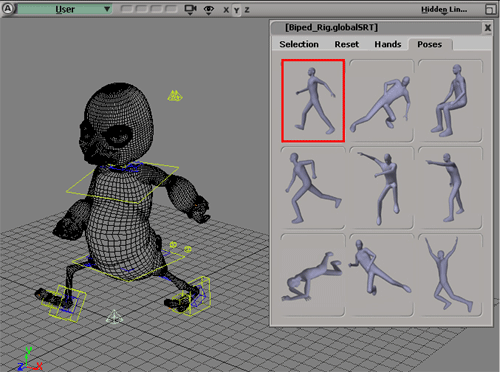
Task: Apply the sitting pose thumbnail
Action: click(x=450, y=101)
